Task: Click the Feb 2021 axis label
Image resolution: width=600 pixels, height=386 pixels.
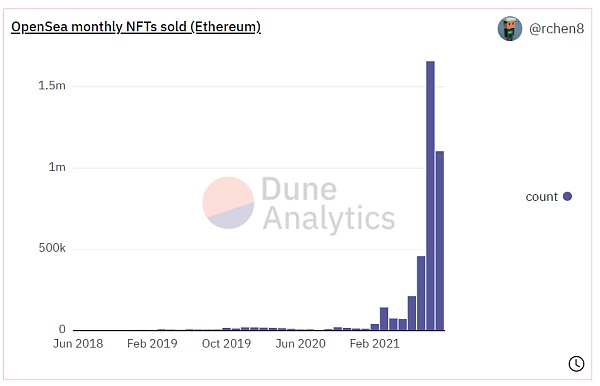Action: (375, 344)
